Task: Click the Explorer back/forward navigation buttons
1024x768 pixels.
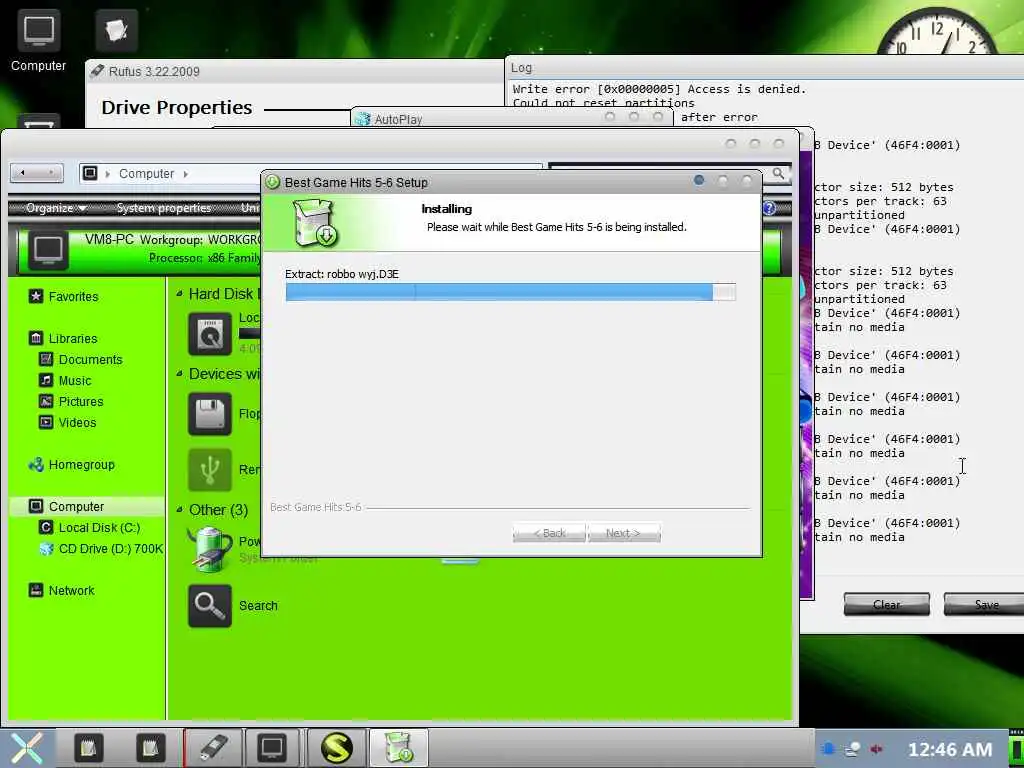Action: coord(37,173)
